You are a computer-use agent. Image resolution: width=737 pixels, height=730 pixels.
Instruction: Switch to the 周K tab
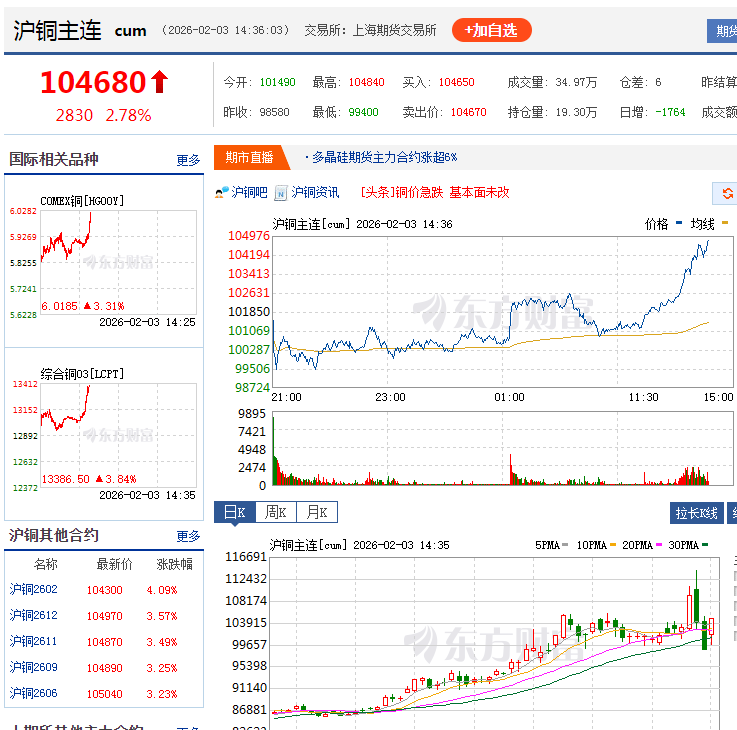click(276, 512)
